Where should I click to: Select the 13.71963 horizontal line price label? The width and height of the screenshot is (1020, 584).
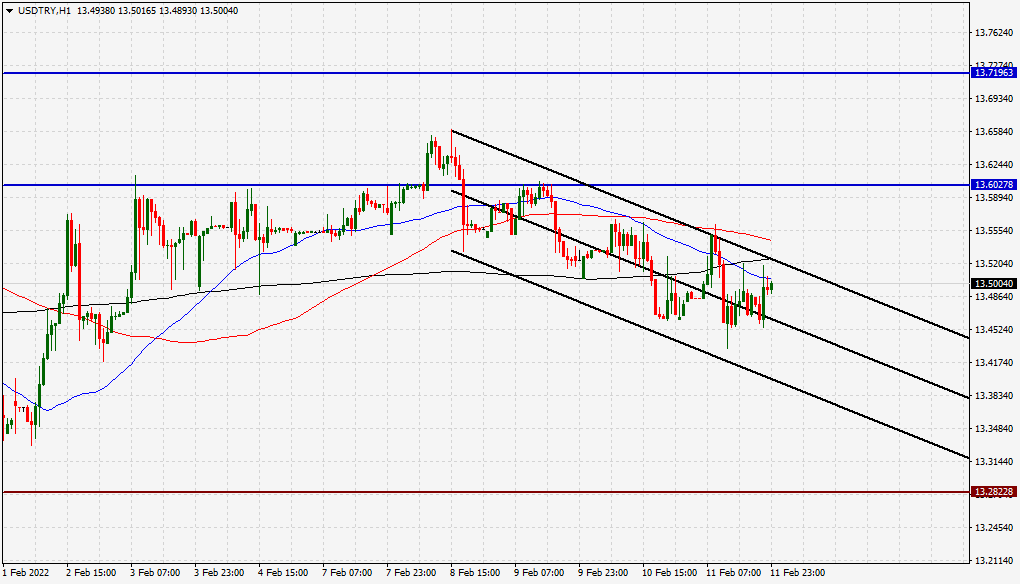(993, 73)
